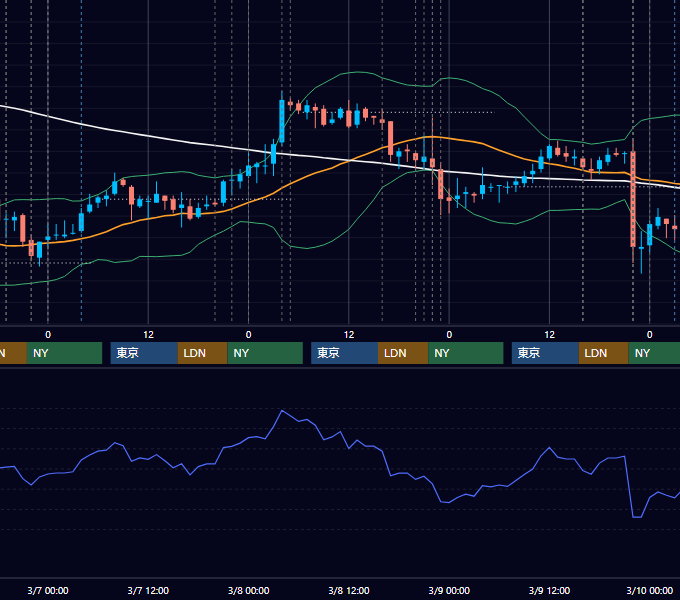
Task: Select the 3/8 00:00 time axis label
Action: [248, 590]
